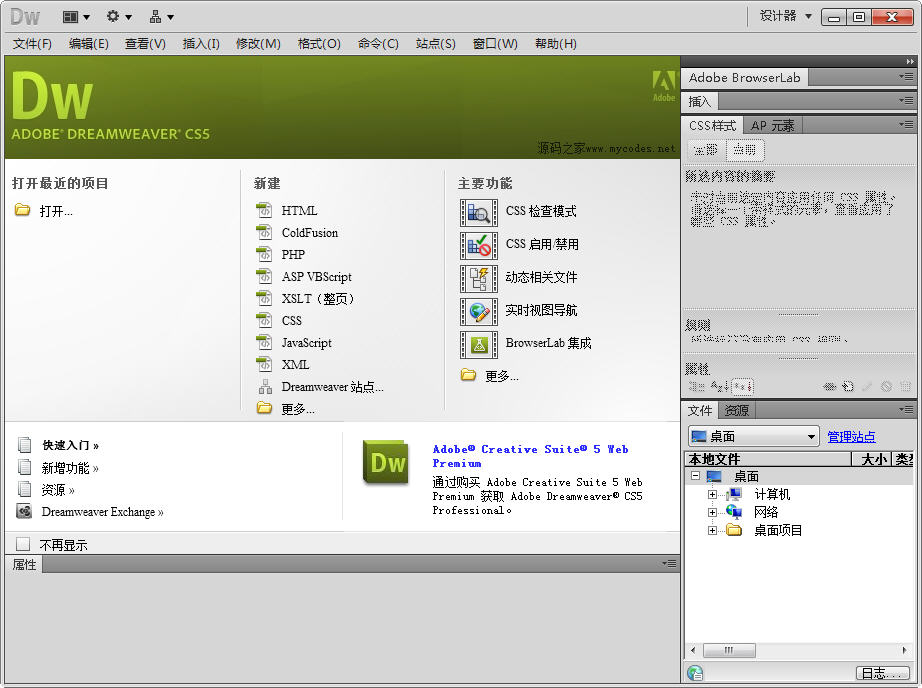Select 更多... under 主要功能 column
The height and width of the screenshot is (688, 922).
(x=502, y=376)
